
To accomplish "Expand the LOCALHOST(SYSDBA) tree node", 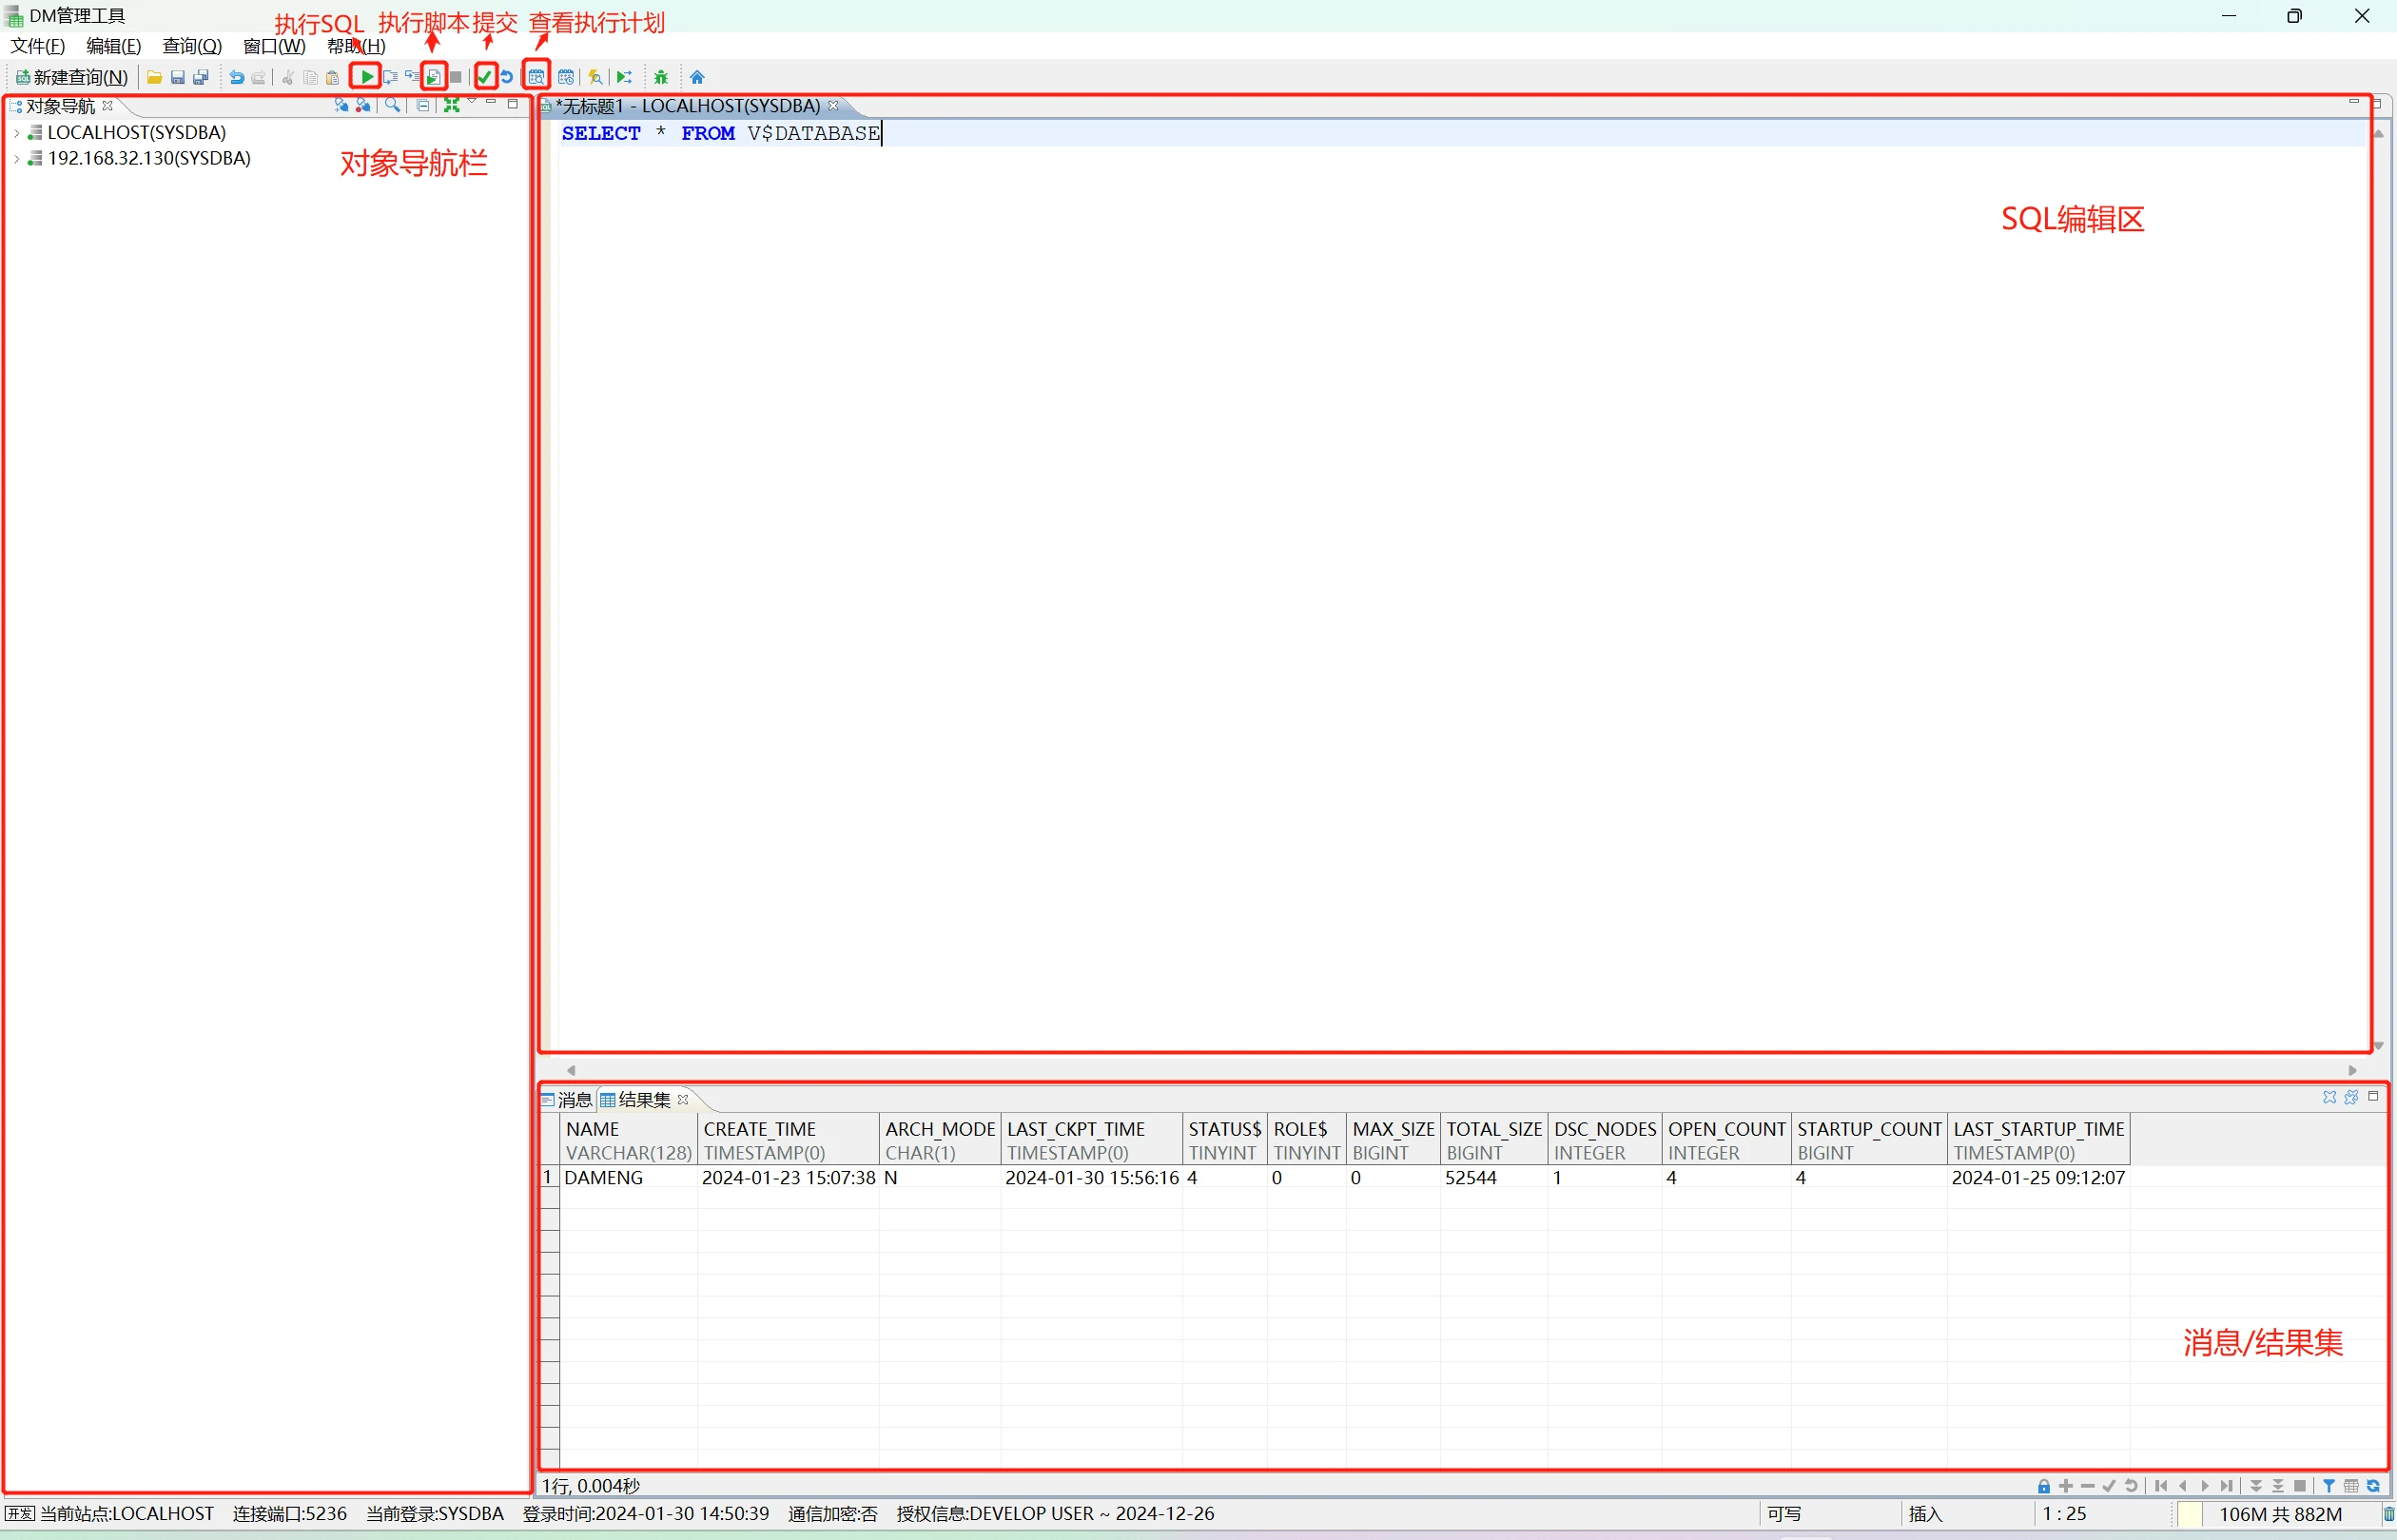I will (x=17, y=133).
